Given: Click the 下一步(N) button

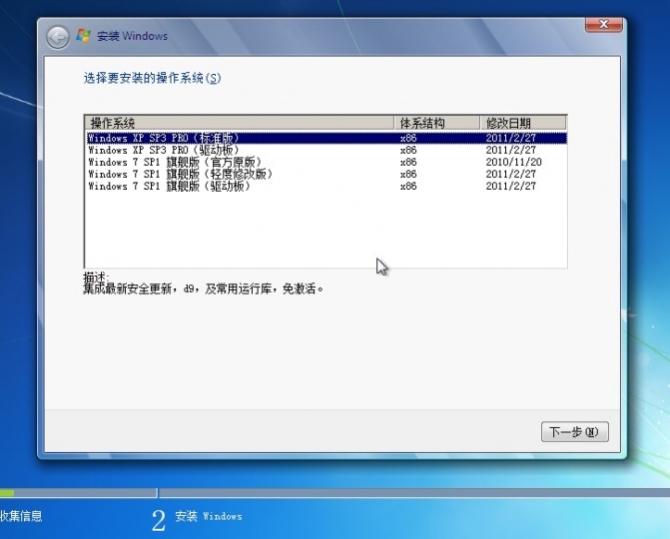Looking at the screenshot, I should [x=575, y=432].
